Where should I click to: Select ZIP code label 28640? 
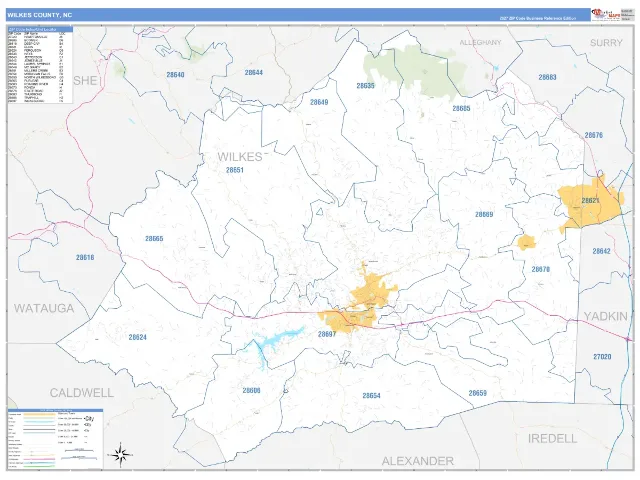pos(175,75)
